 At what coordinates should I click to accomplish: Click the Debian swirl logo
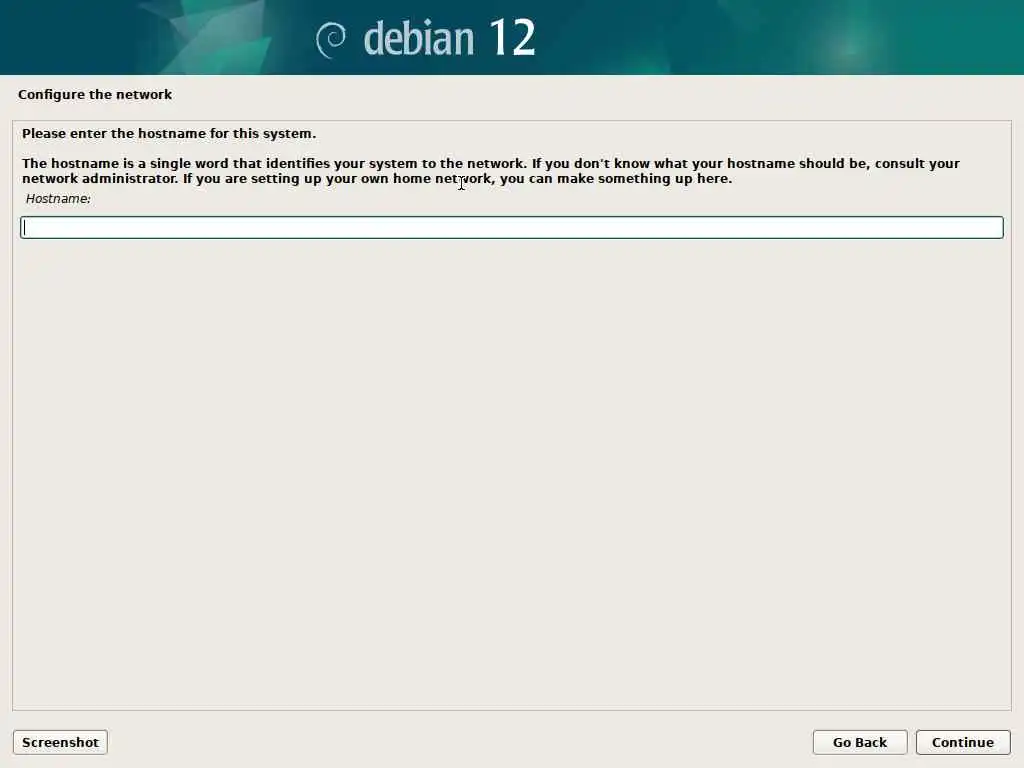[331, 39]
